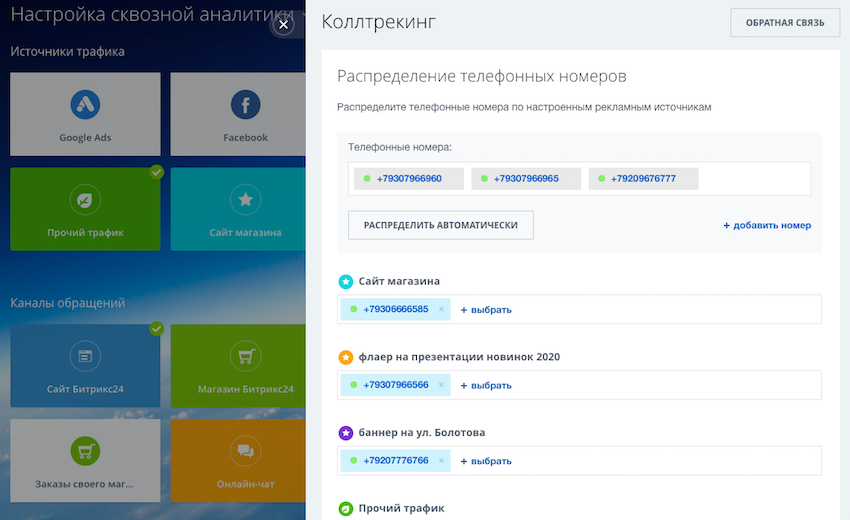The image size is (850, 520).
Task: Select the phone number +79209676777 chip
Action: tap(643, 179)
